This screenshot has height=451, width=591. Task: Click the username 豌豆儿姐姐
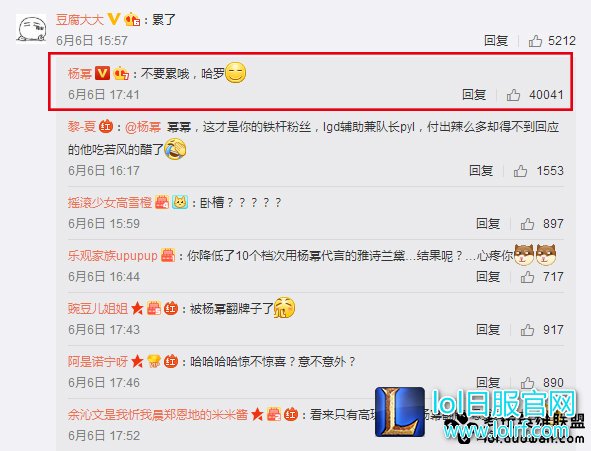98,309
